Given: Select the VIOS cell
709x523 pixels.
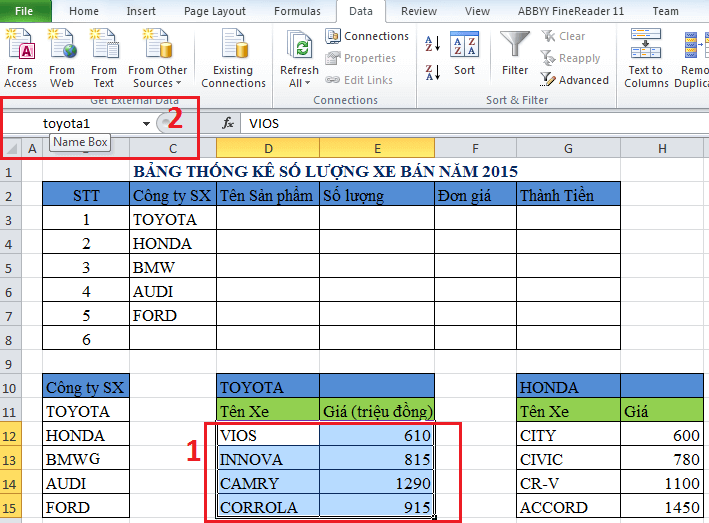Looking at the screenshot, I should pos(268,435).
